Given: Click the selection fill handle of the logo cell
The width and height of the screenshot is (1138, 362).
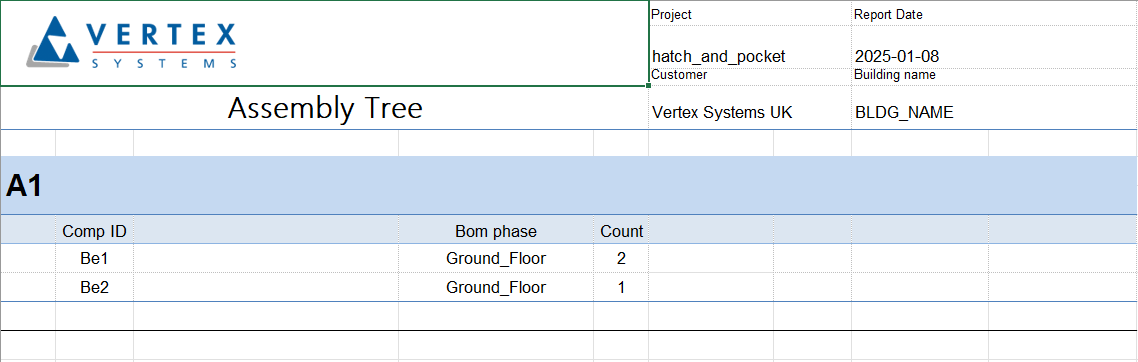Looking at the screenshot, I should (648, 86).
